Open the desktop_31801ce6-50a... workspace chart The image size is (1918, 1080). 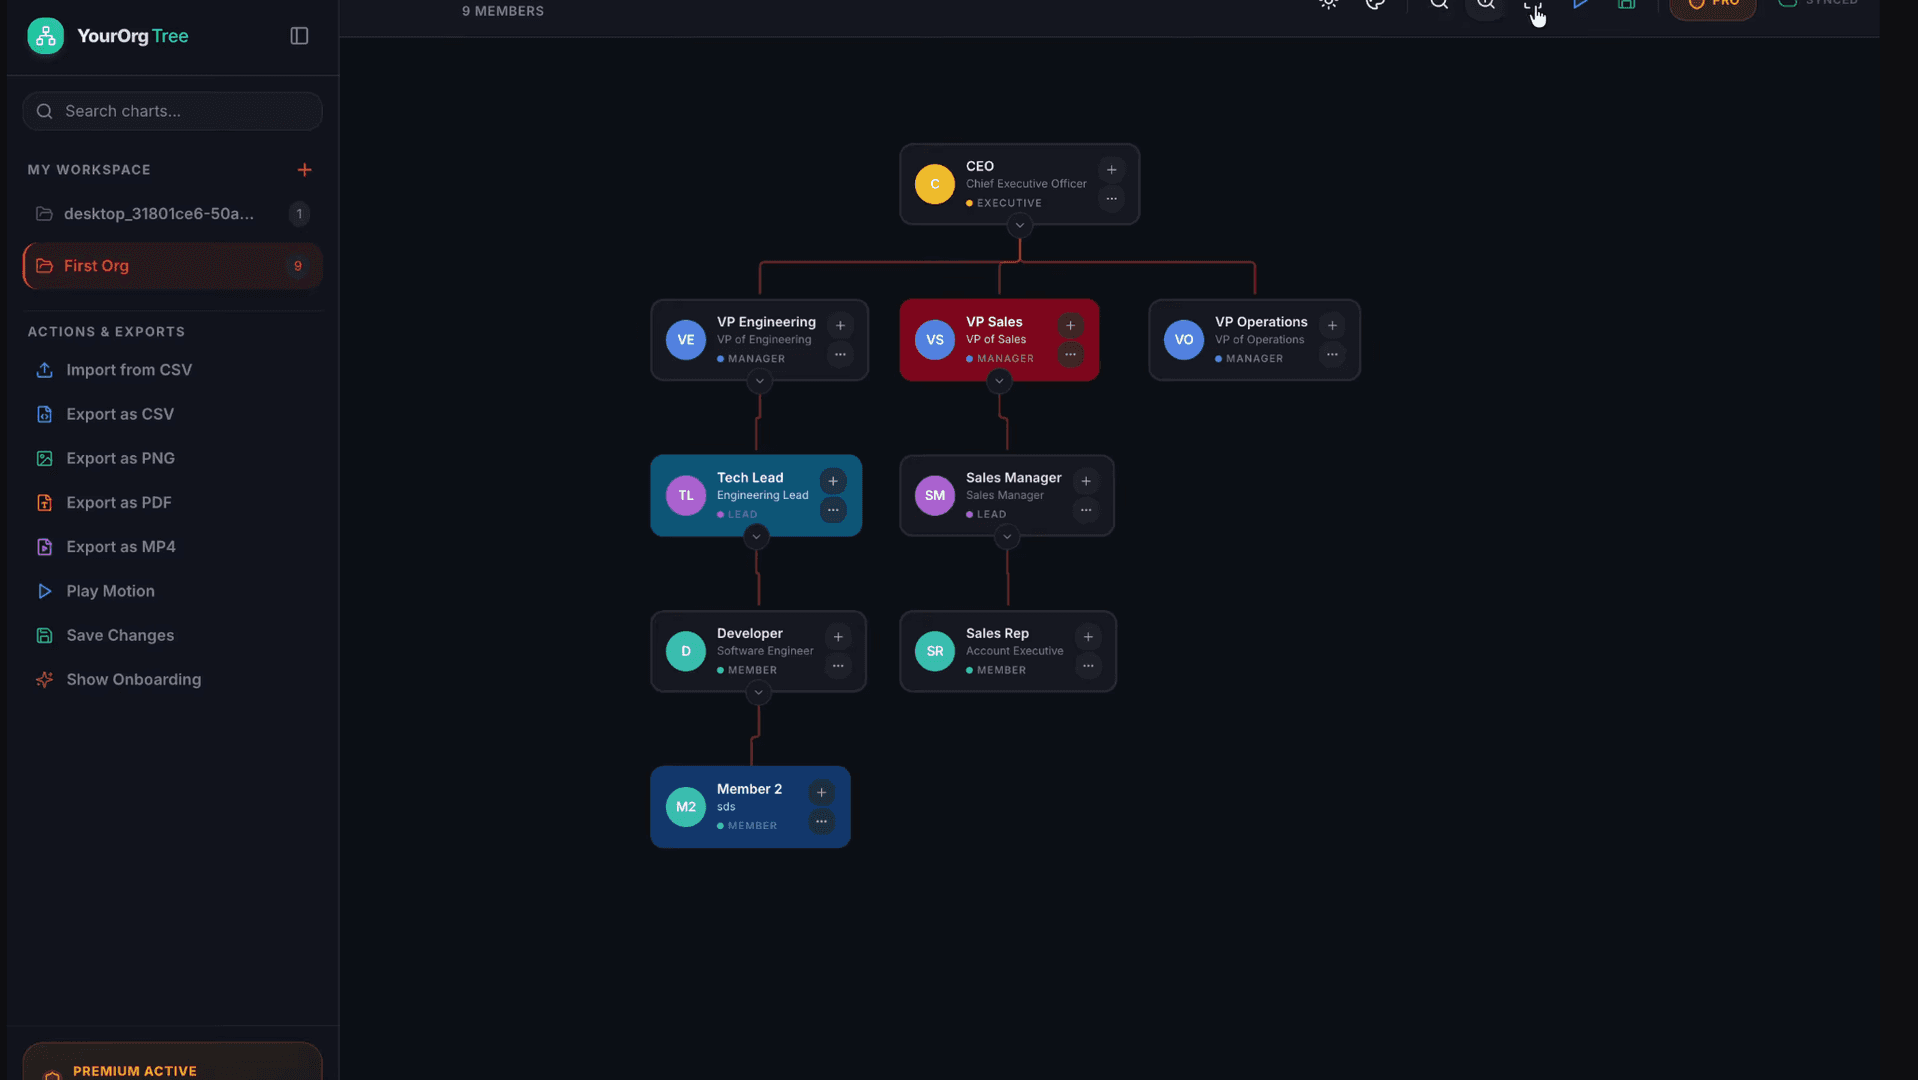click(x=172, y=214)
